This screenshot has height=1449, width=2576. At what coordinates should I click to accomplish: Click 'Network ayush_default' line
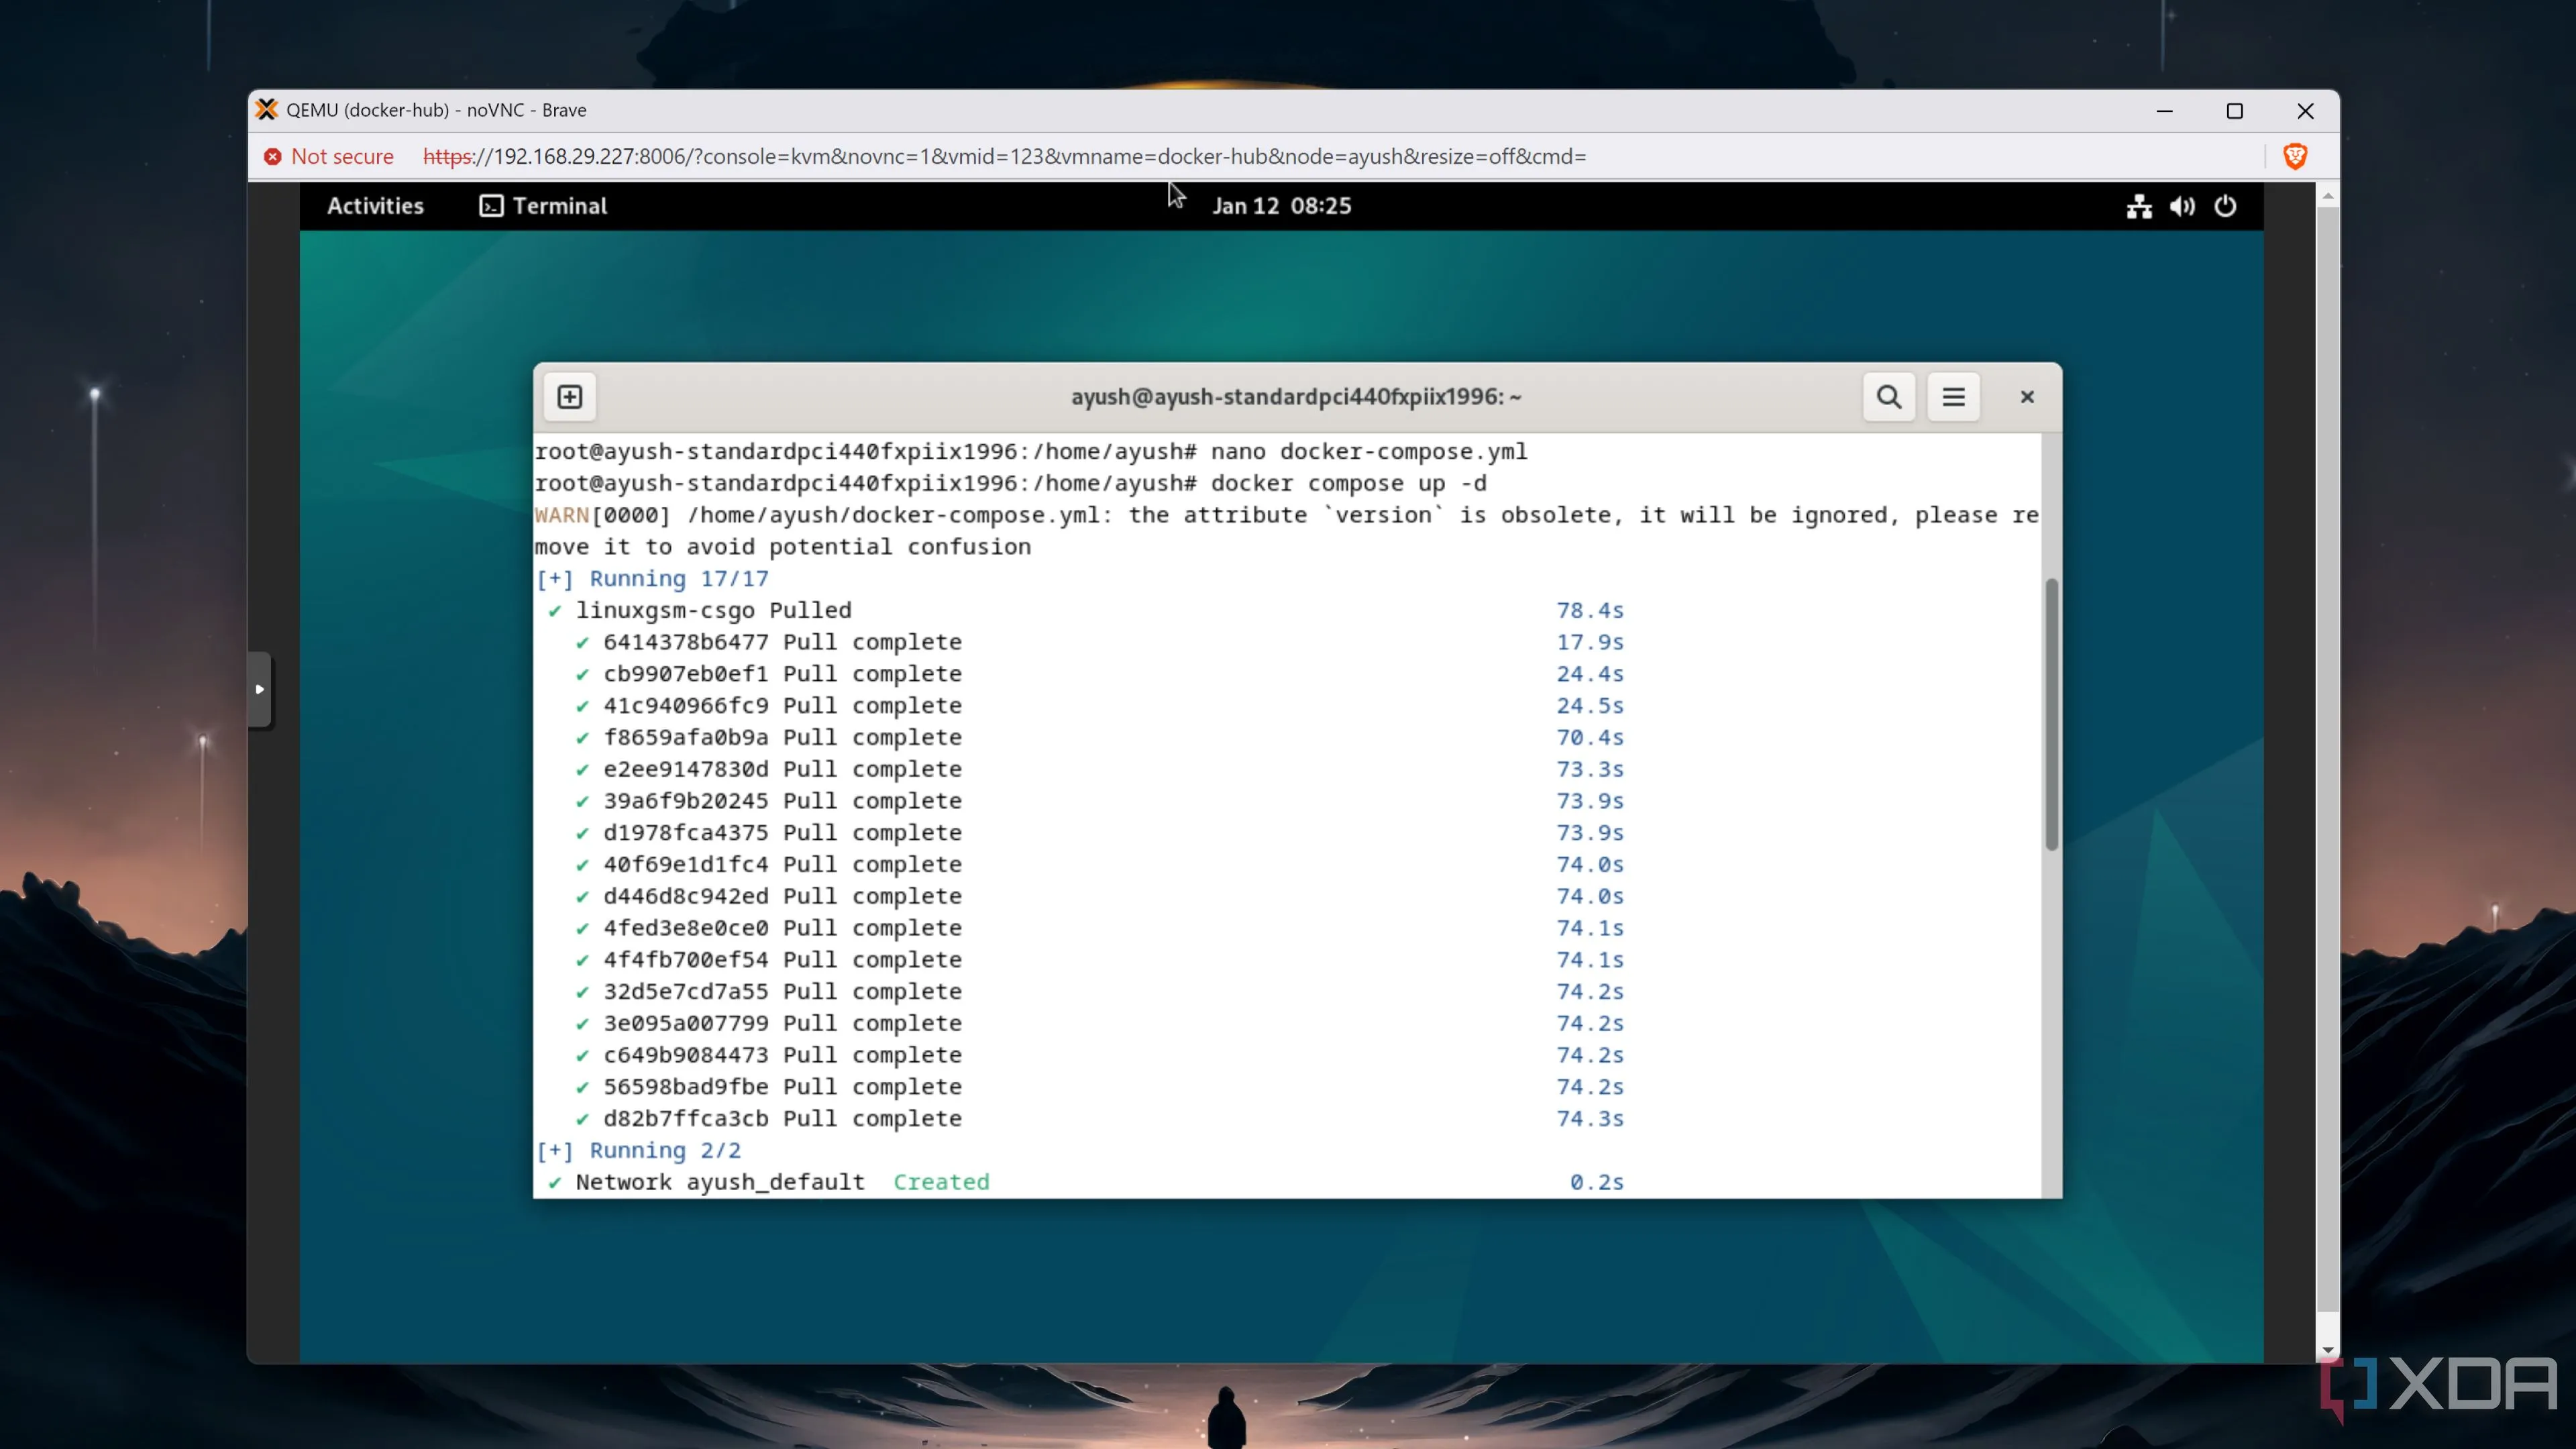[x=720, y=1183]
